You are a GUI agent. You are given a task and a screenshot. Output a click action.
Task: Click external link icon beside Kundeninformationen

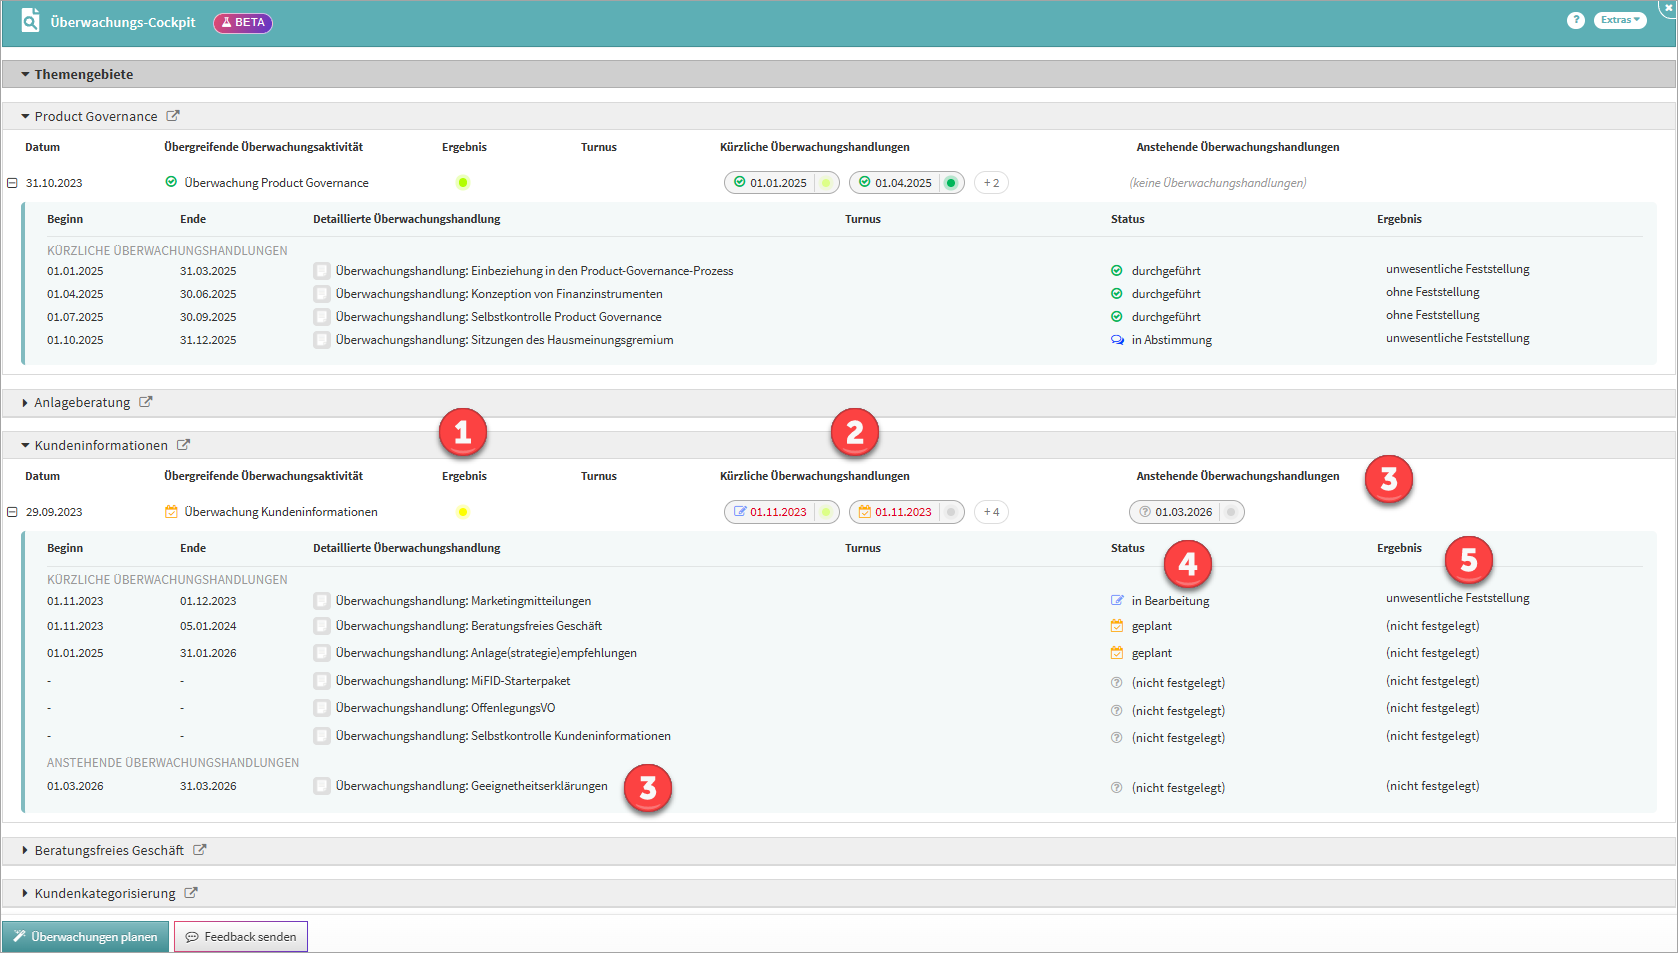tap(184, 445)
